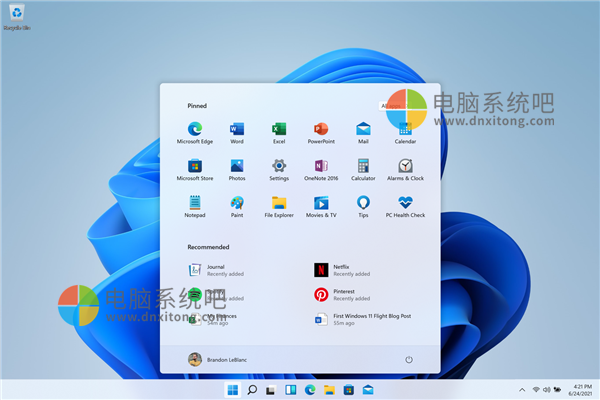Open the Calculator app

pos(363,169)
